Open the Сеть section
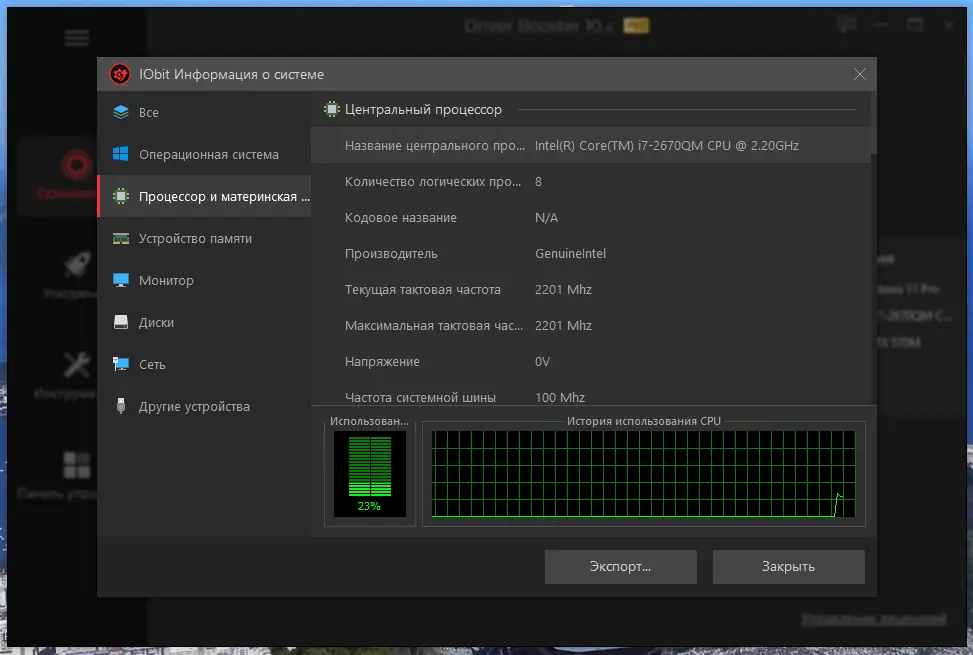This screenshot has height=655, width=973. point(204,365)
